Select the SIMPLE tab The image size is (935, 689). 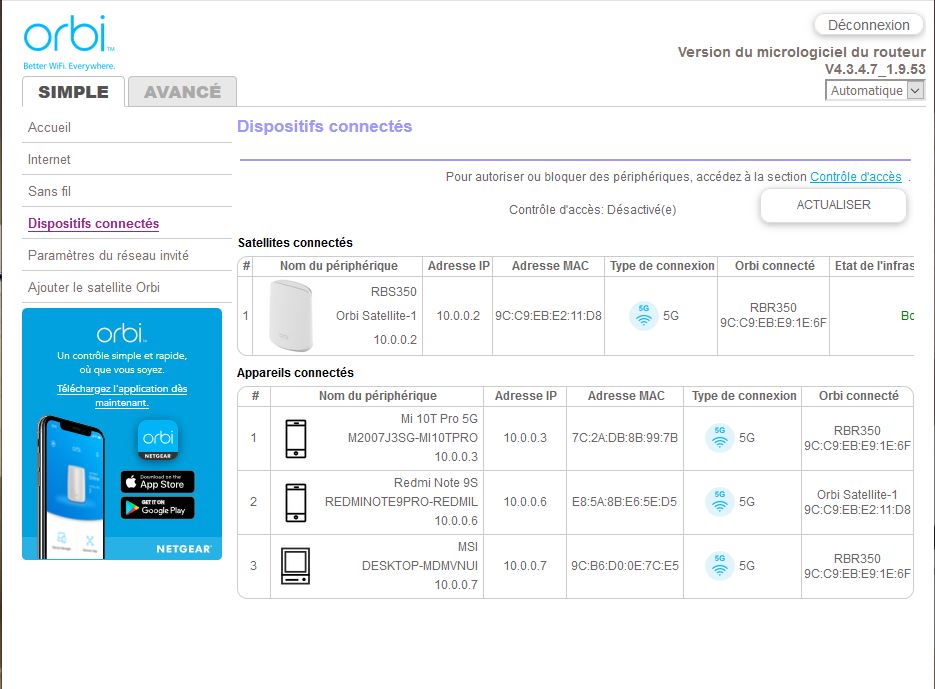click(73, 92)
